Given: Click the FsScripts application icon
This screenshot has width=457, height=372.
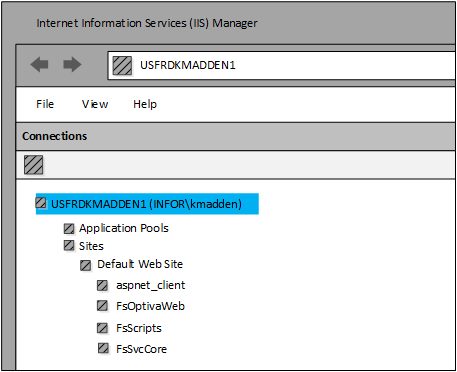Looking at the screenshot, I should tap(102, 328).
